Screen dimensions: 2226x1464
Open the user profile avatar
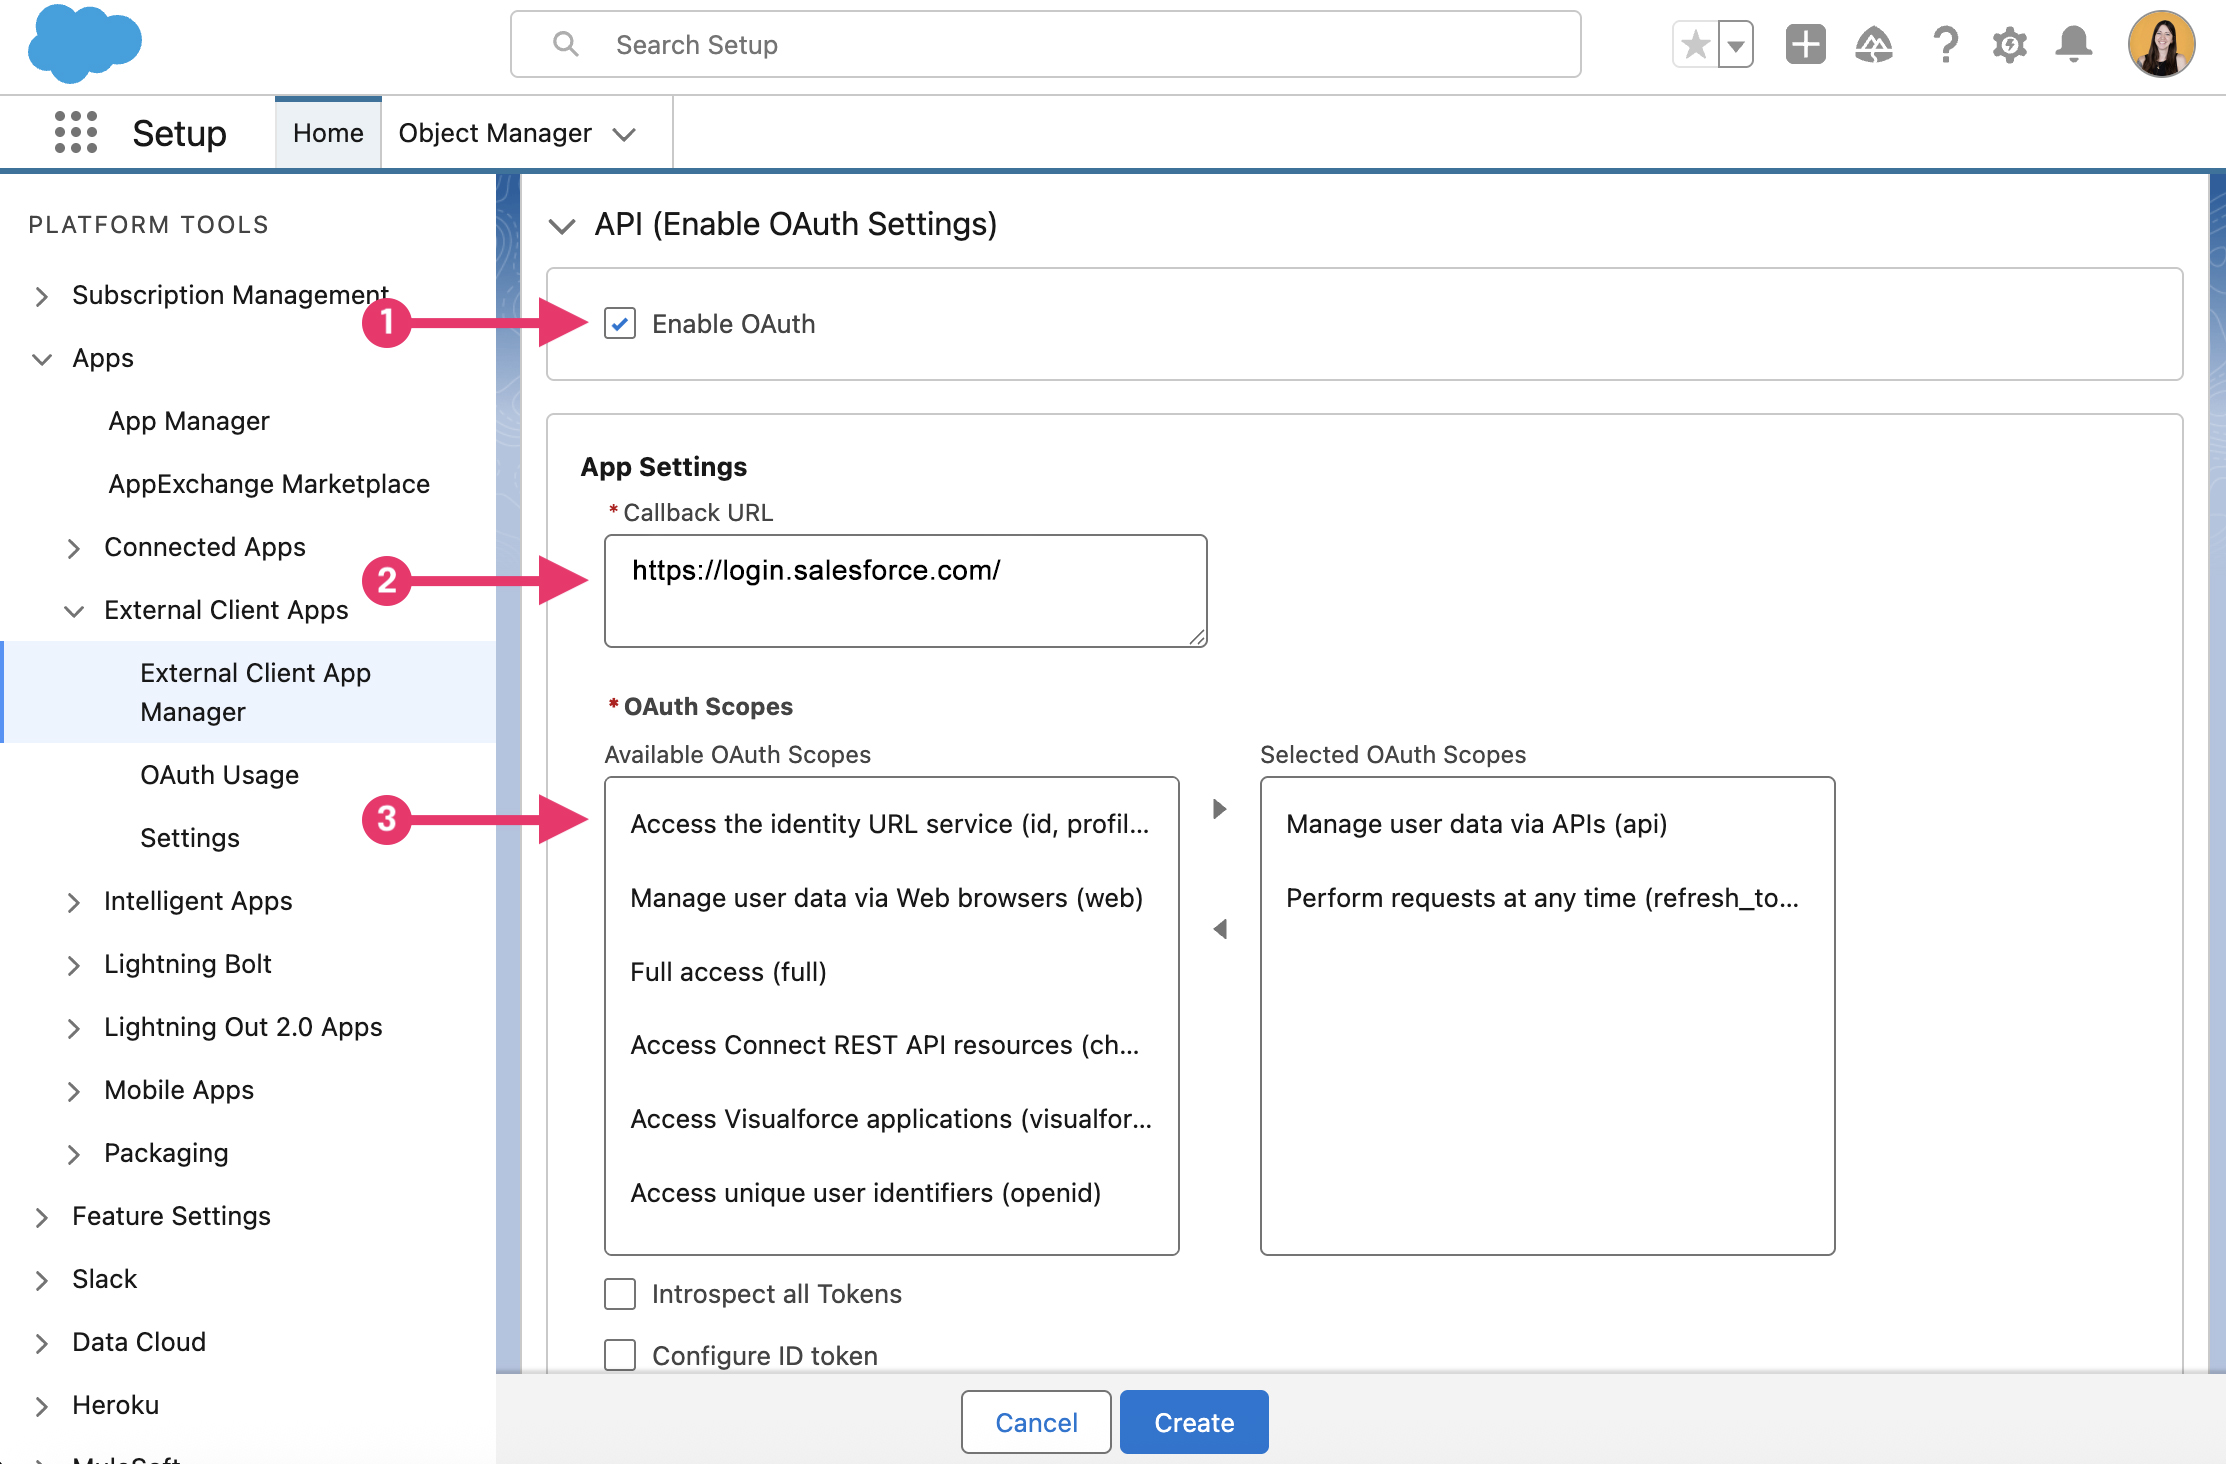coord(2160,44)
